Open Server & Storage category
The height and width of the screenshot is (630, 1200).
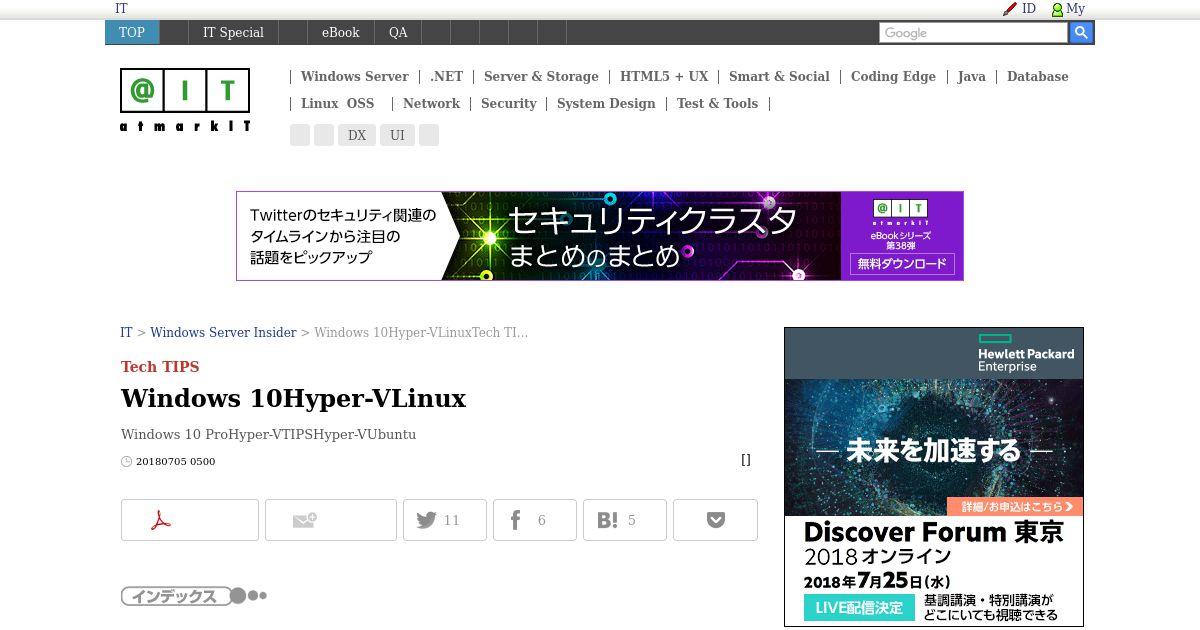pyautogui.click(x=541, y=76)
